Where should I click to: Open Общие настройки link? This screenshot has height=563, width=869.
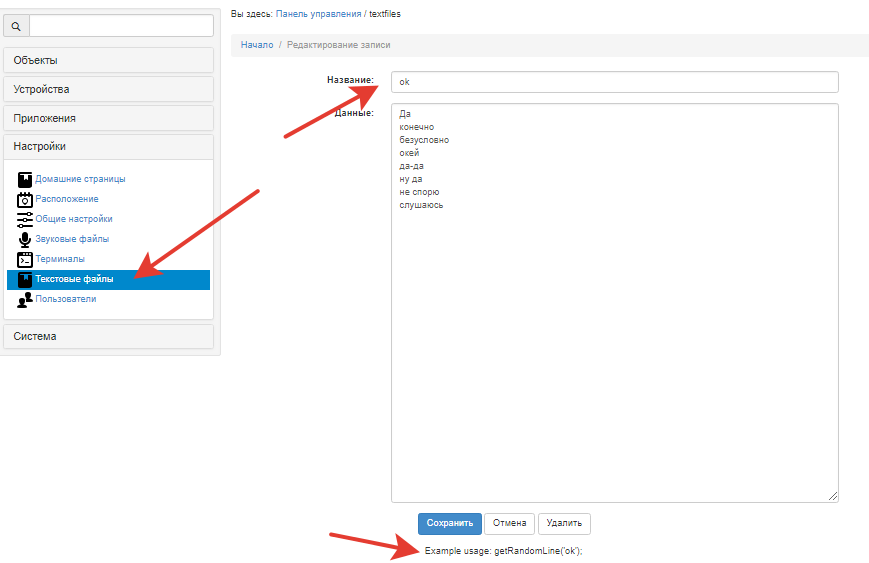(x=74, y=219)
